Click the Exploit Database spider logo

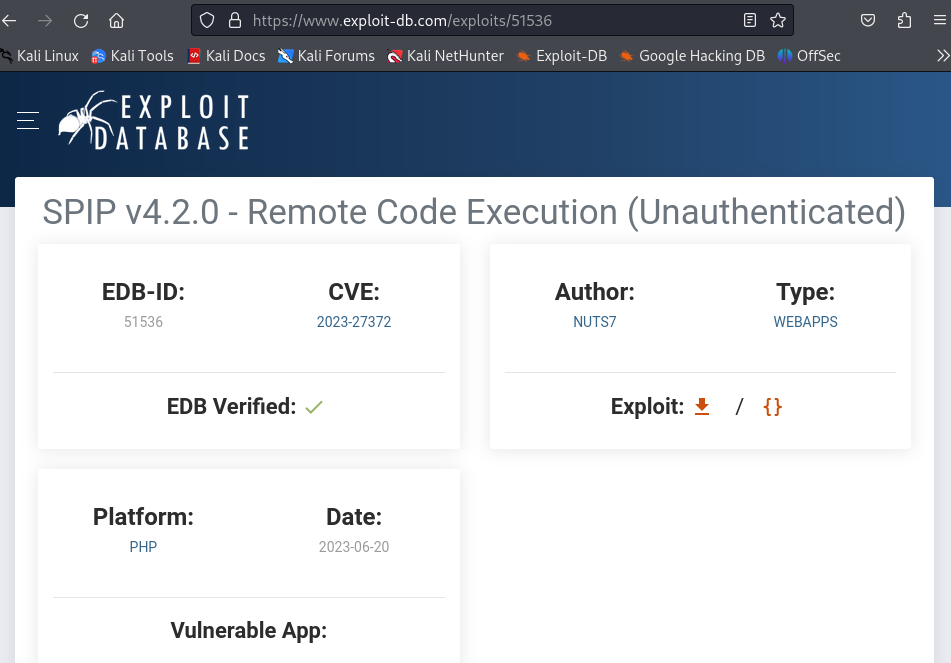pos(153,121)
